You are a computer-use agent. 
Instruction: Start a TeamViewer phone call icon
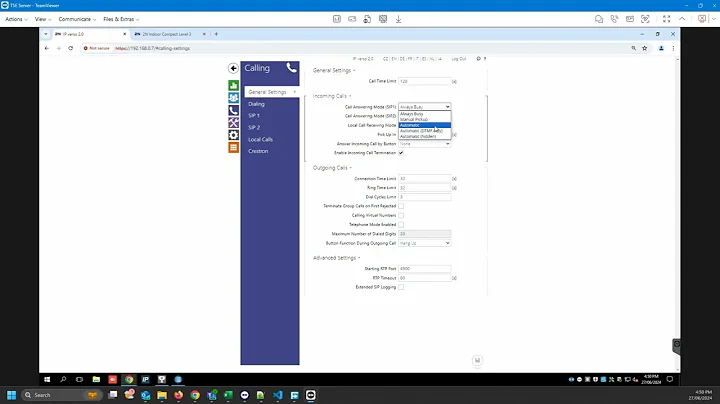click(x=614, y=19)
